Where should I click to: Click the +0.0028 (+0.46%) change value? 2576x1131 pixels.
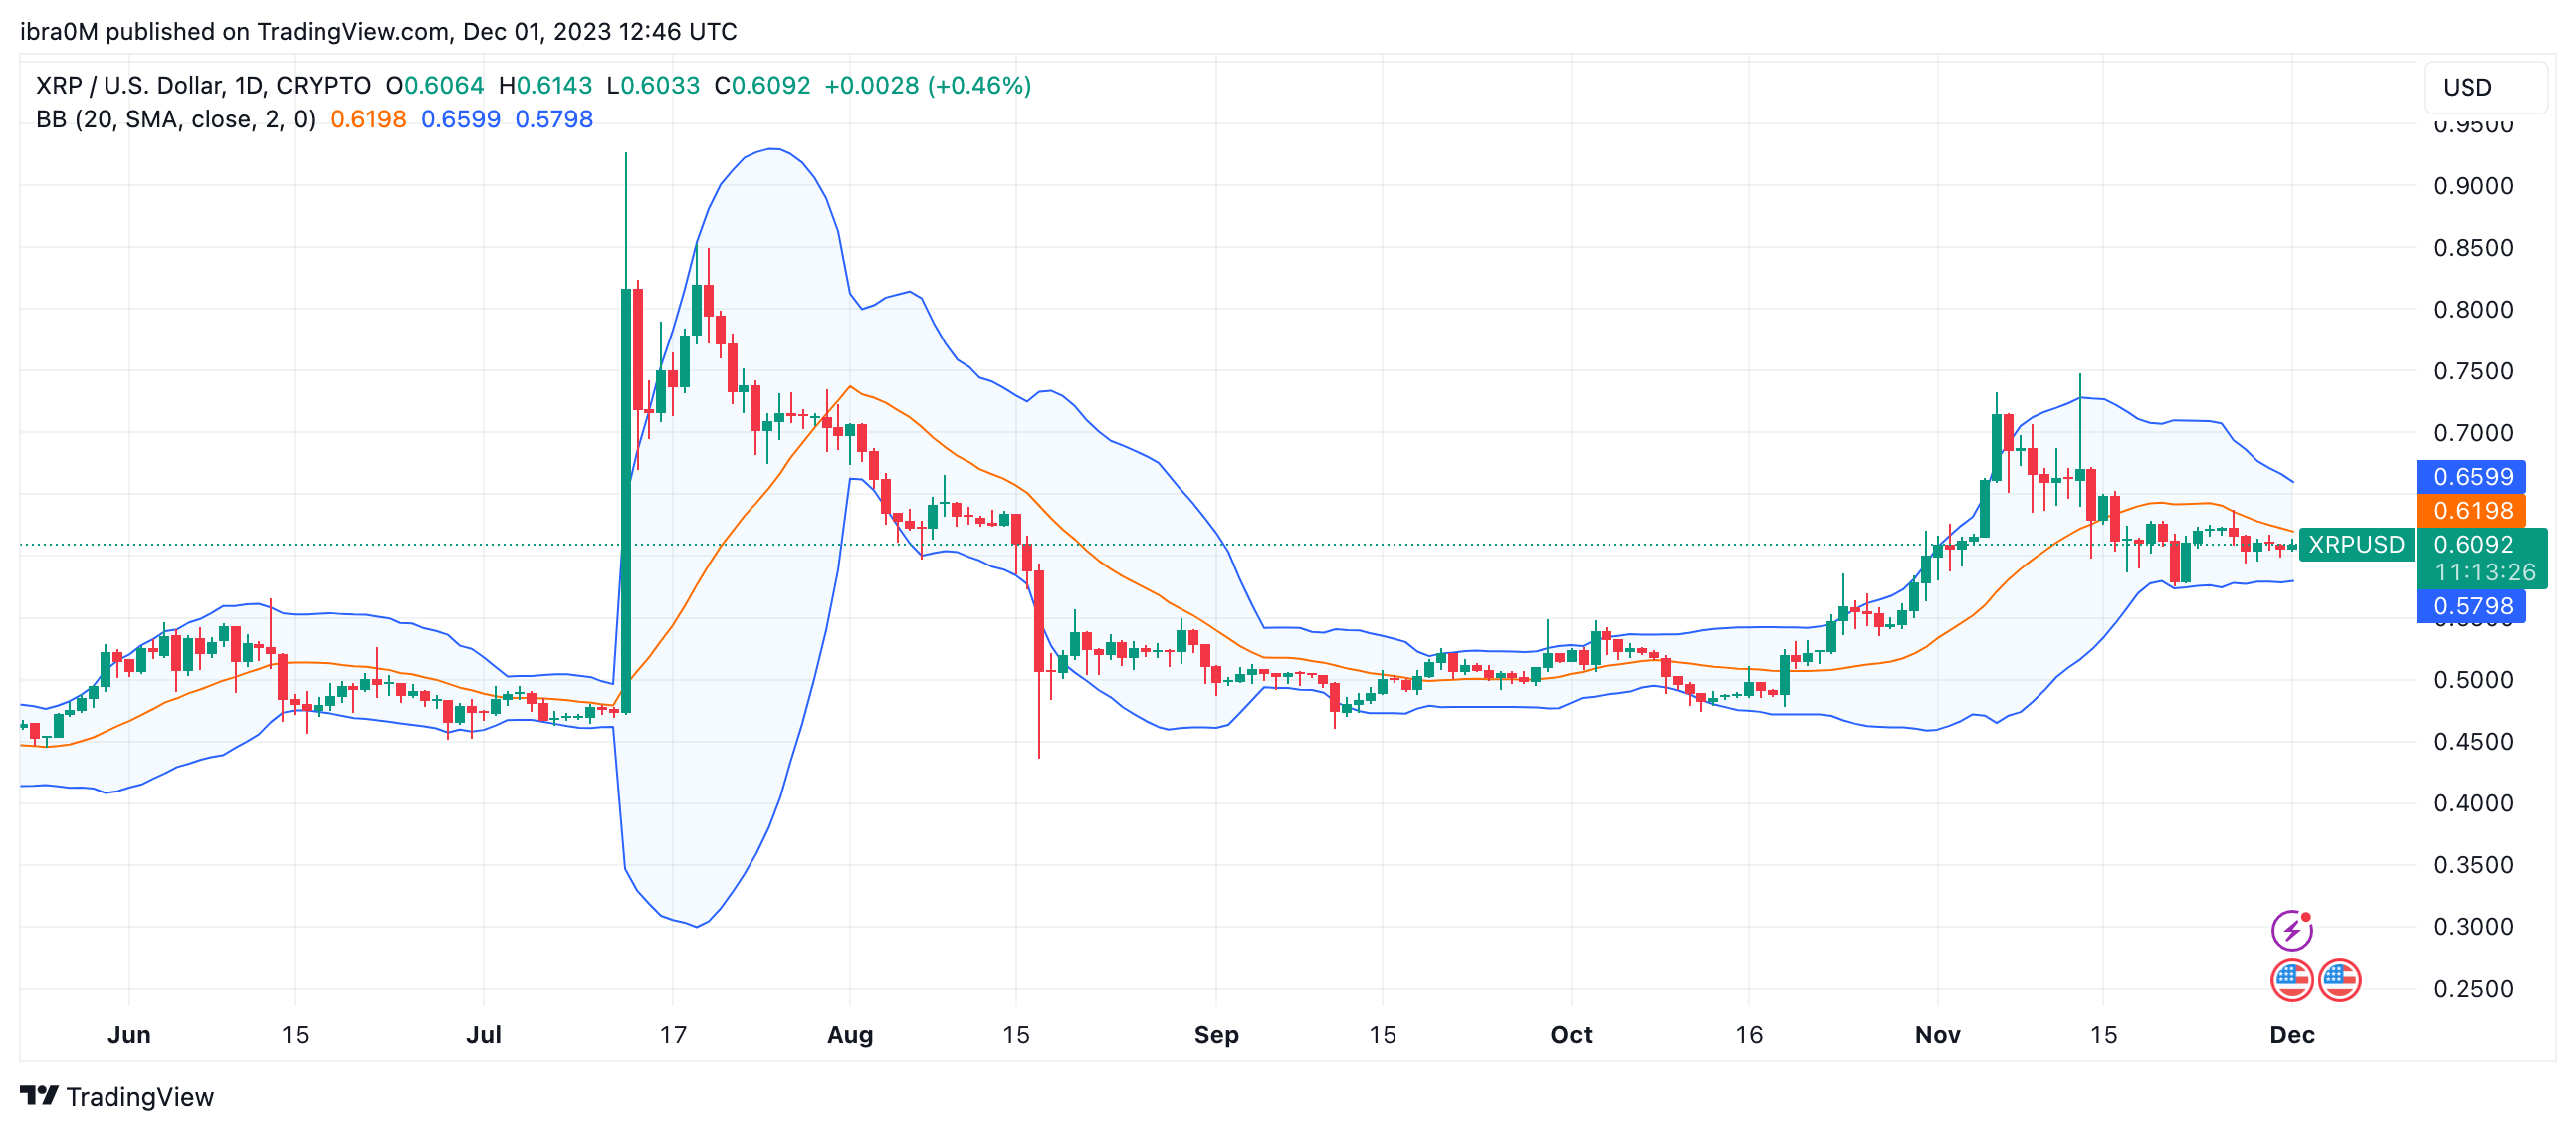coord(927,86)
